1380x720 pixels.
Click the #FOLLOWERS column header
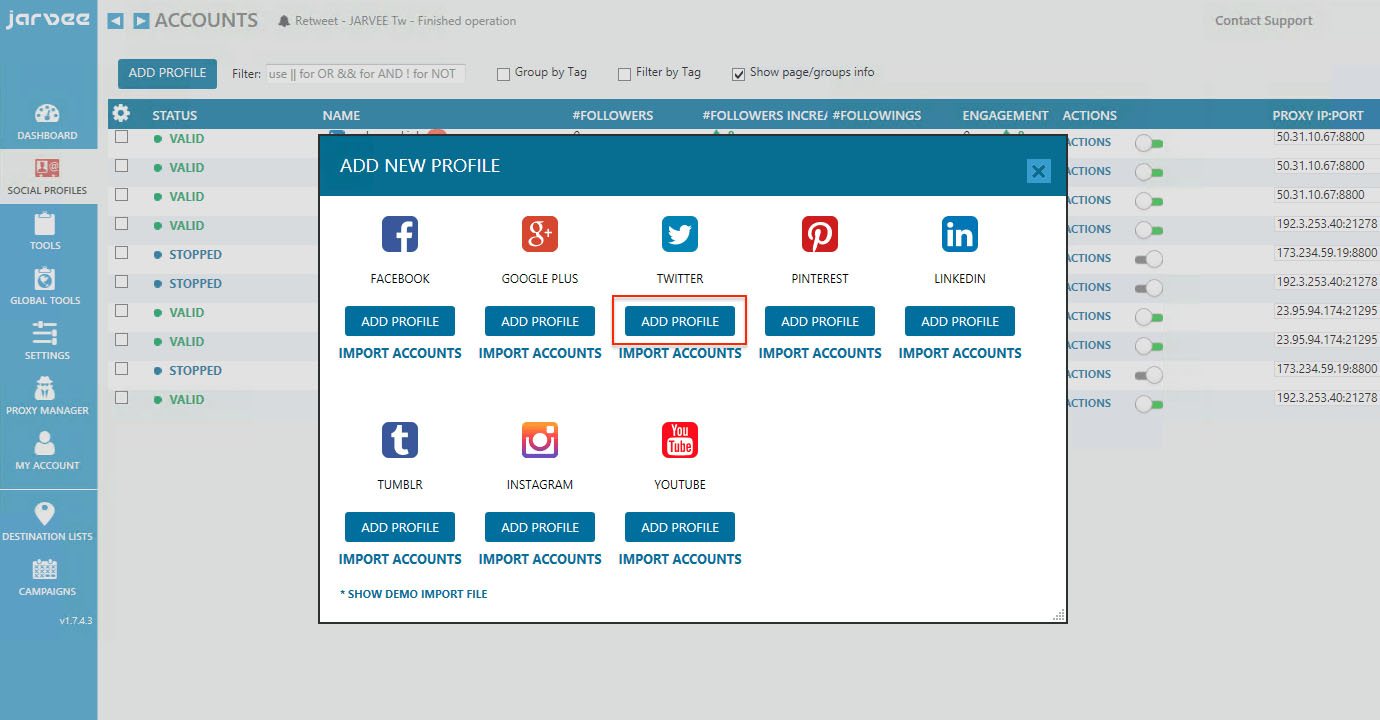pyautogui.click(x=612, y=115)
